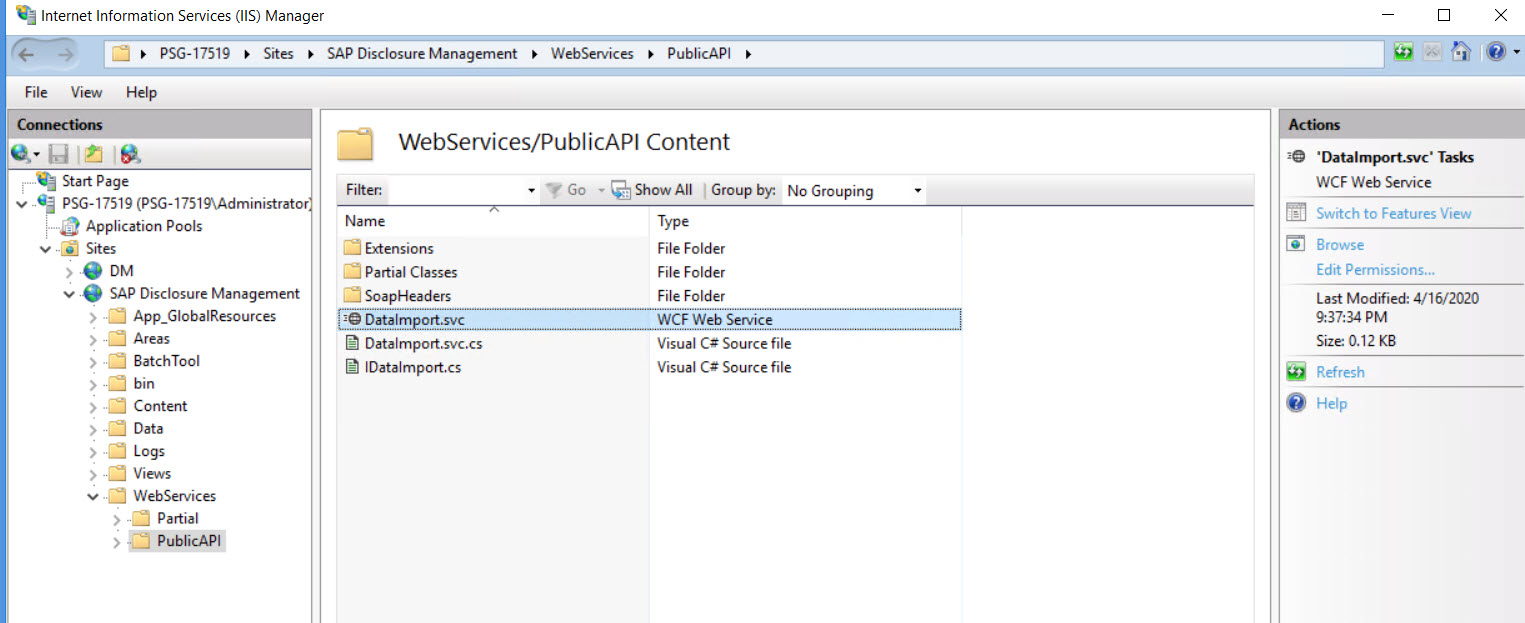Go forward with the Forward arrow button
The height and width of the screenshot is (623, 1525).
pyautogui.click(x=65, y=54)
